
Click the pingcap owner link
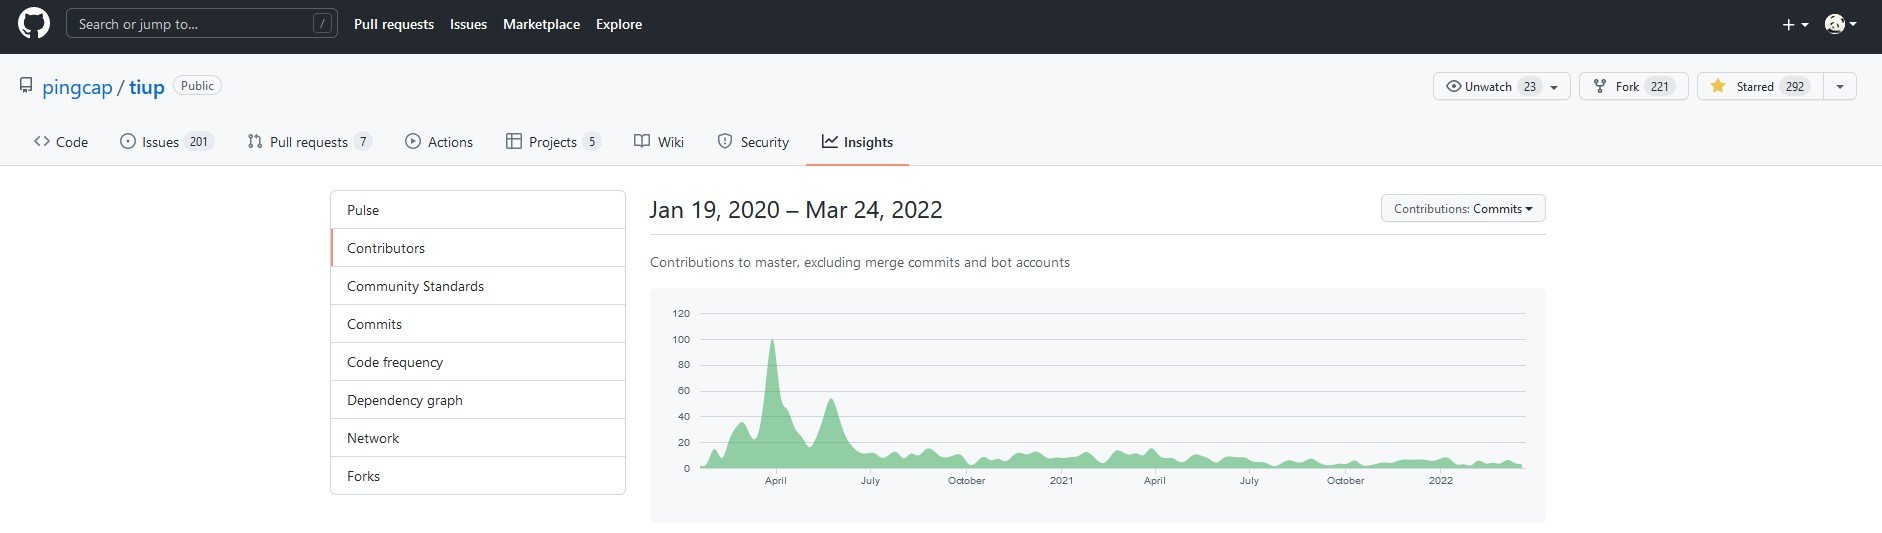click(x=77, y=87)
